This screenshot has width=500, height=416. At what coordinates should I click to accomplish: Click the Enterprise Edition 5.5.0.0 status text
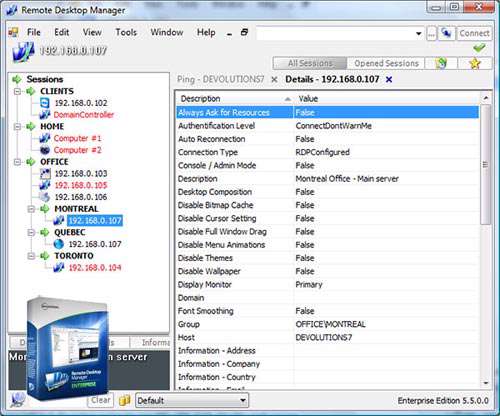[443, 401]
